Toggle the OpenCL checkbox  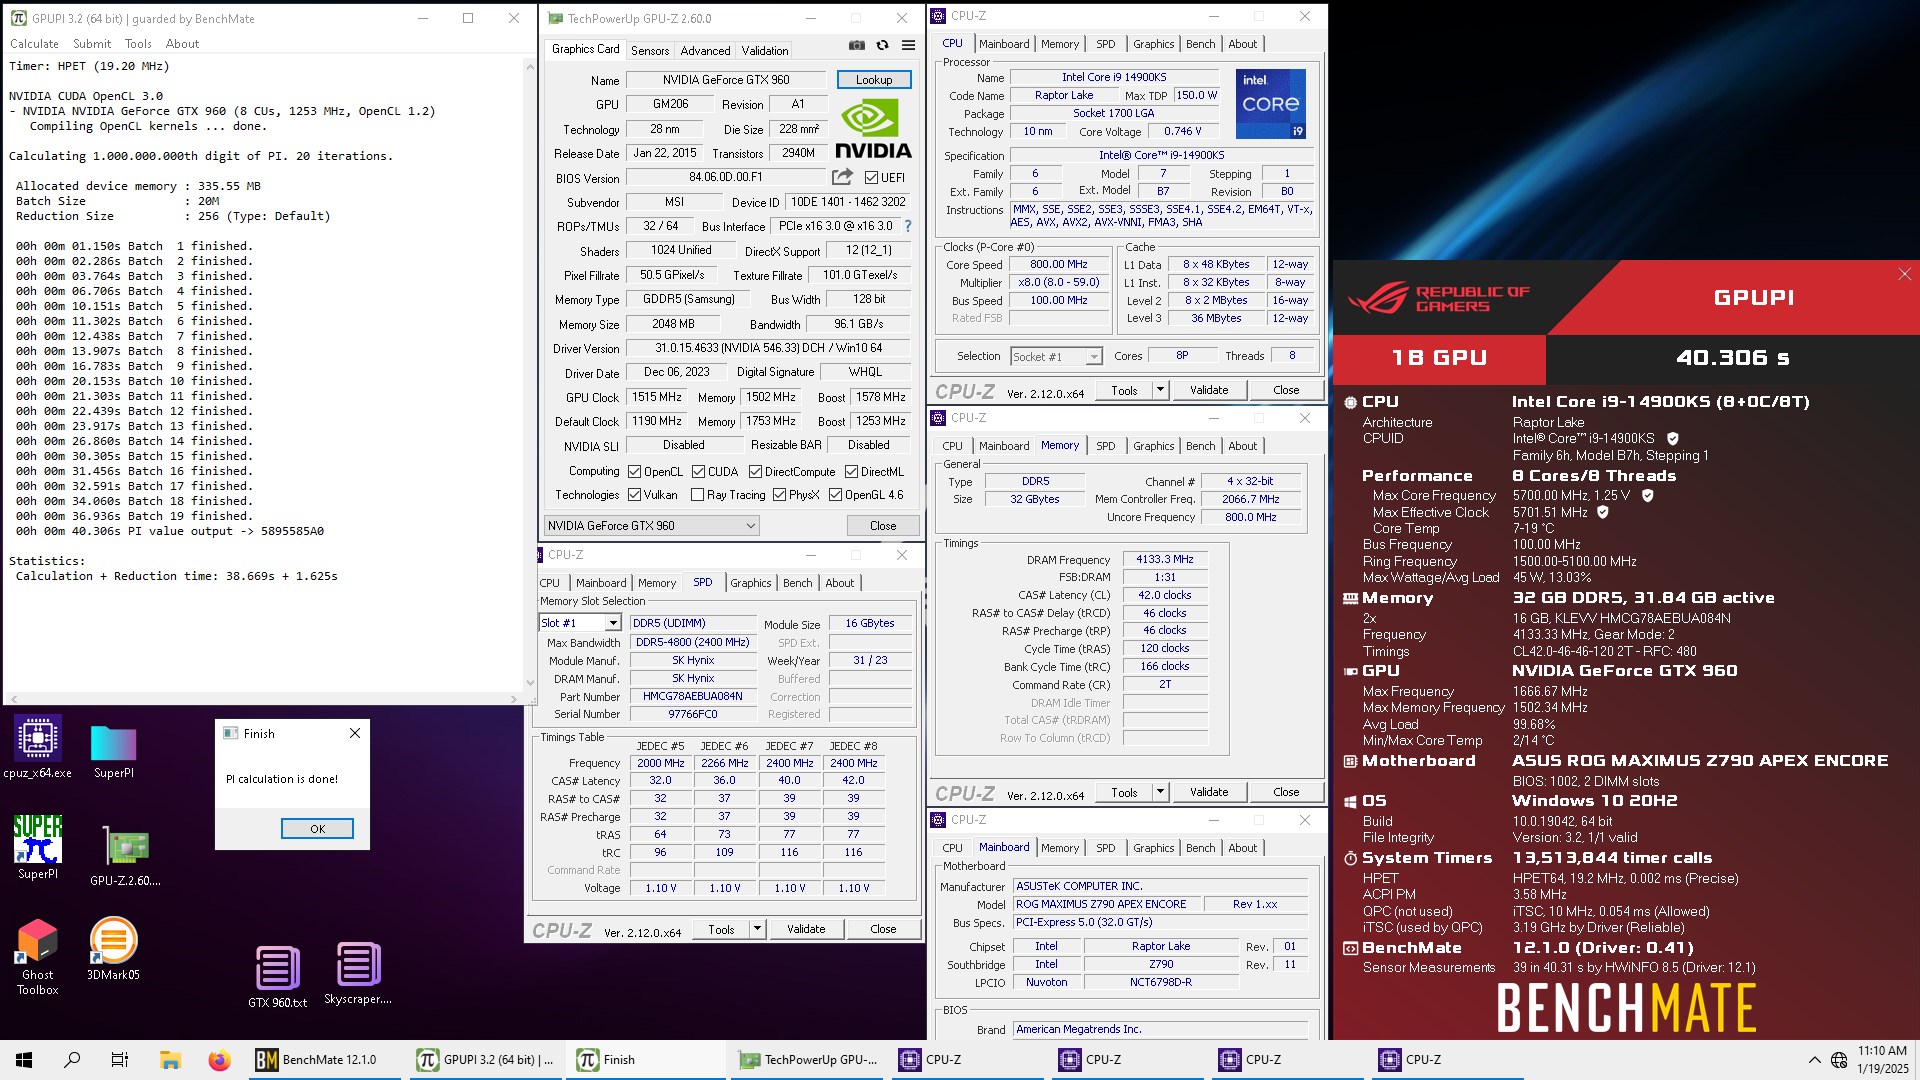pos(634,472)
